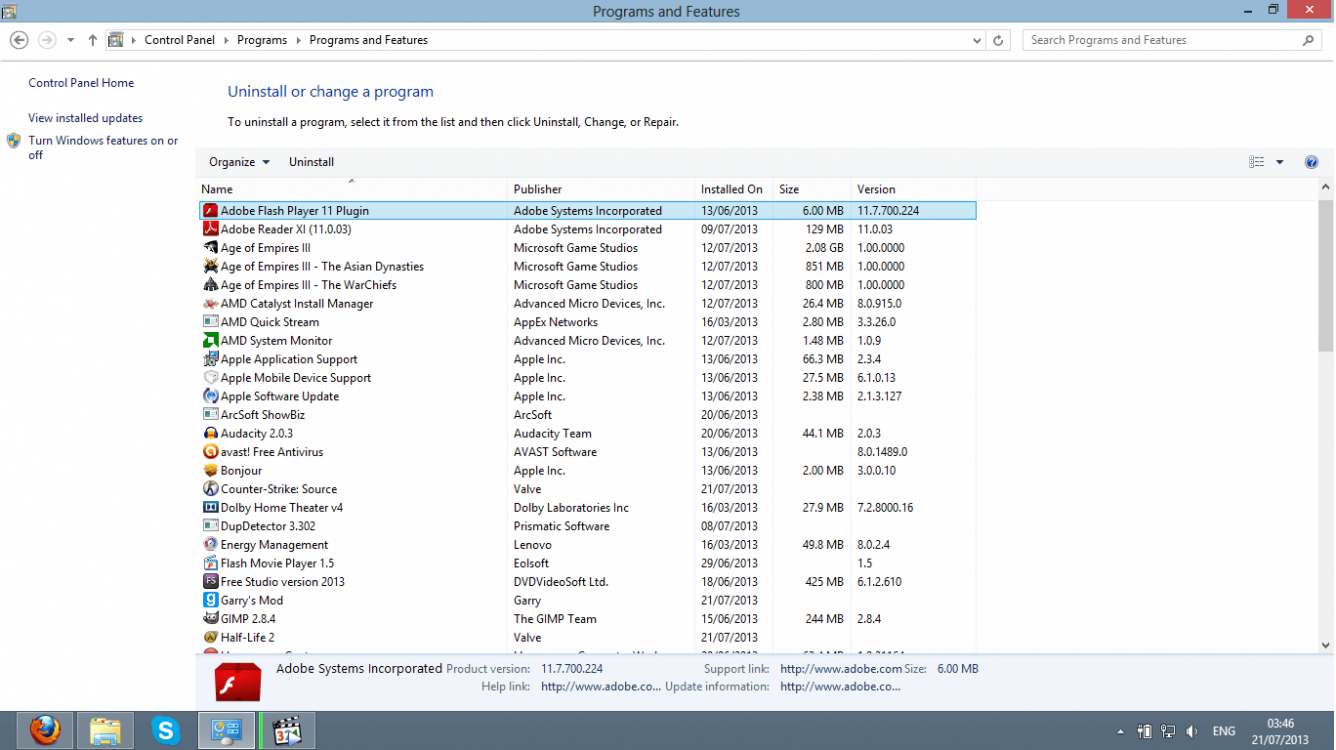Screen dimensions: 1336x750
Task: Open File Explorer from the taskbar
Action: pos(105,731)
